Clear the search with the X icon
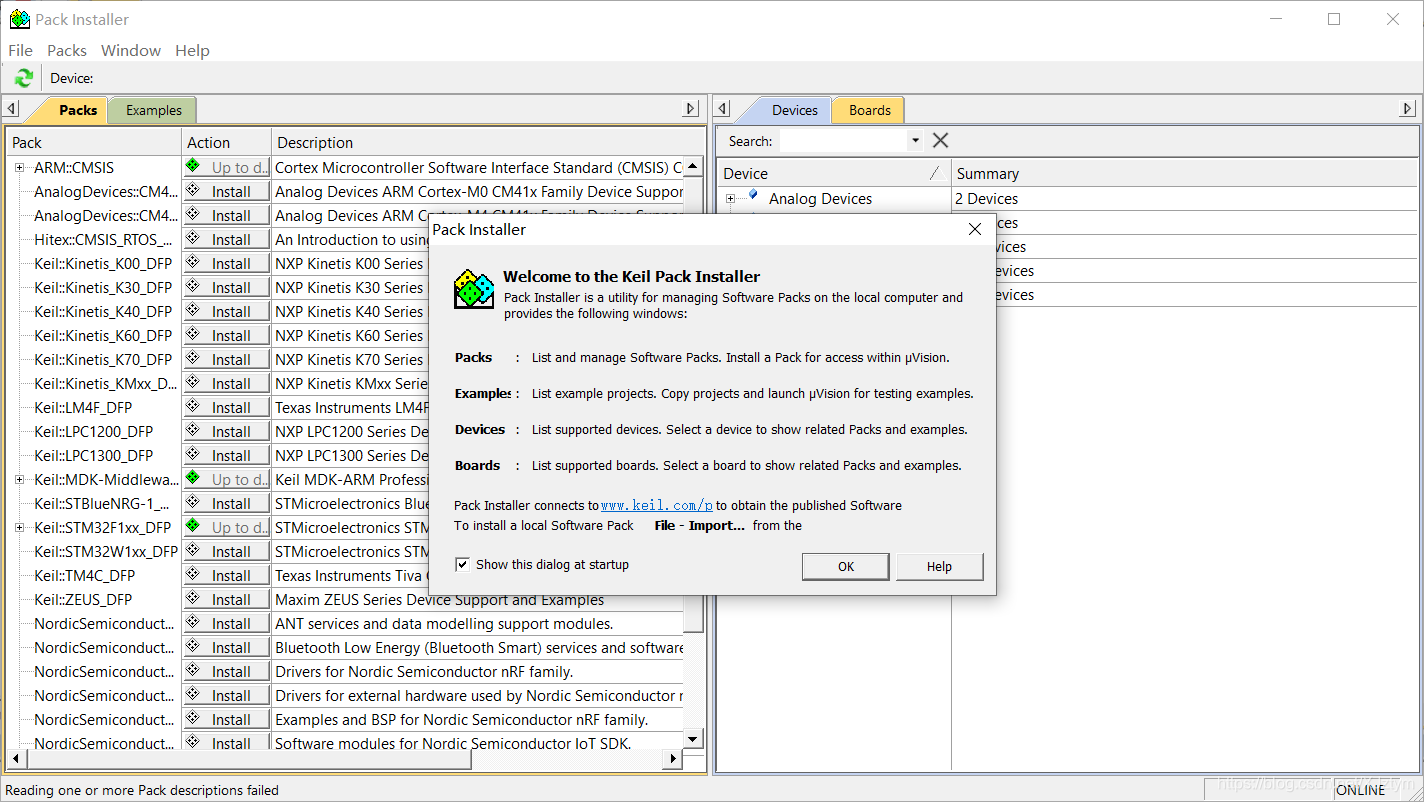Viewport: 1424px width, 802px height. 940,141
